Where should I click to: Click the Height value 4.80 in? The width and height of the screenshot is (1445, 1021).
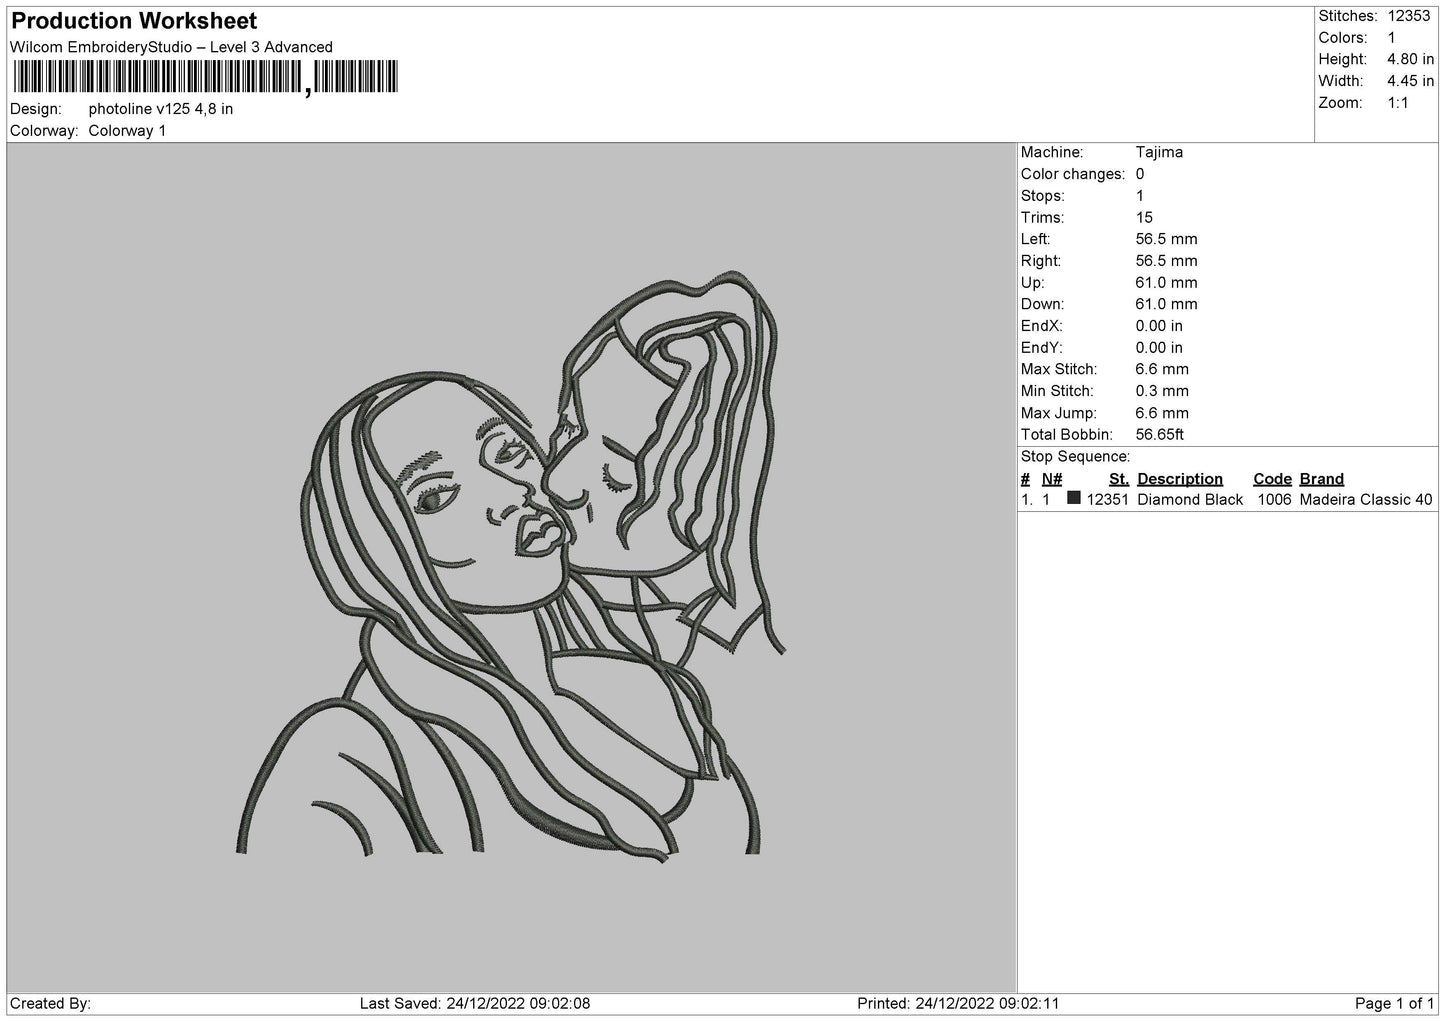click(x=1410, y=60)
